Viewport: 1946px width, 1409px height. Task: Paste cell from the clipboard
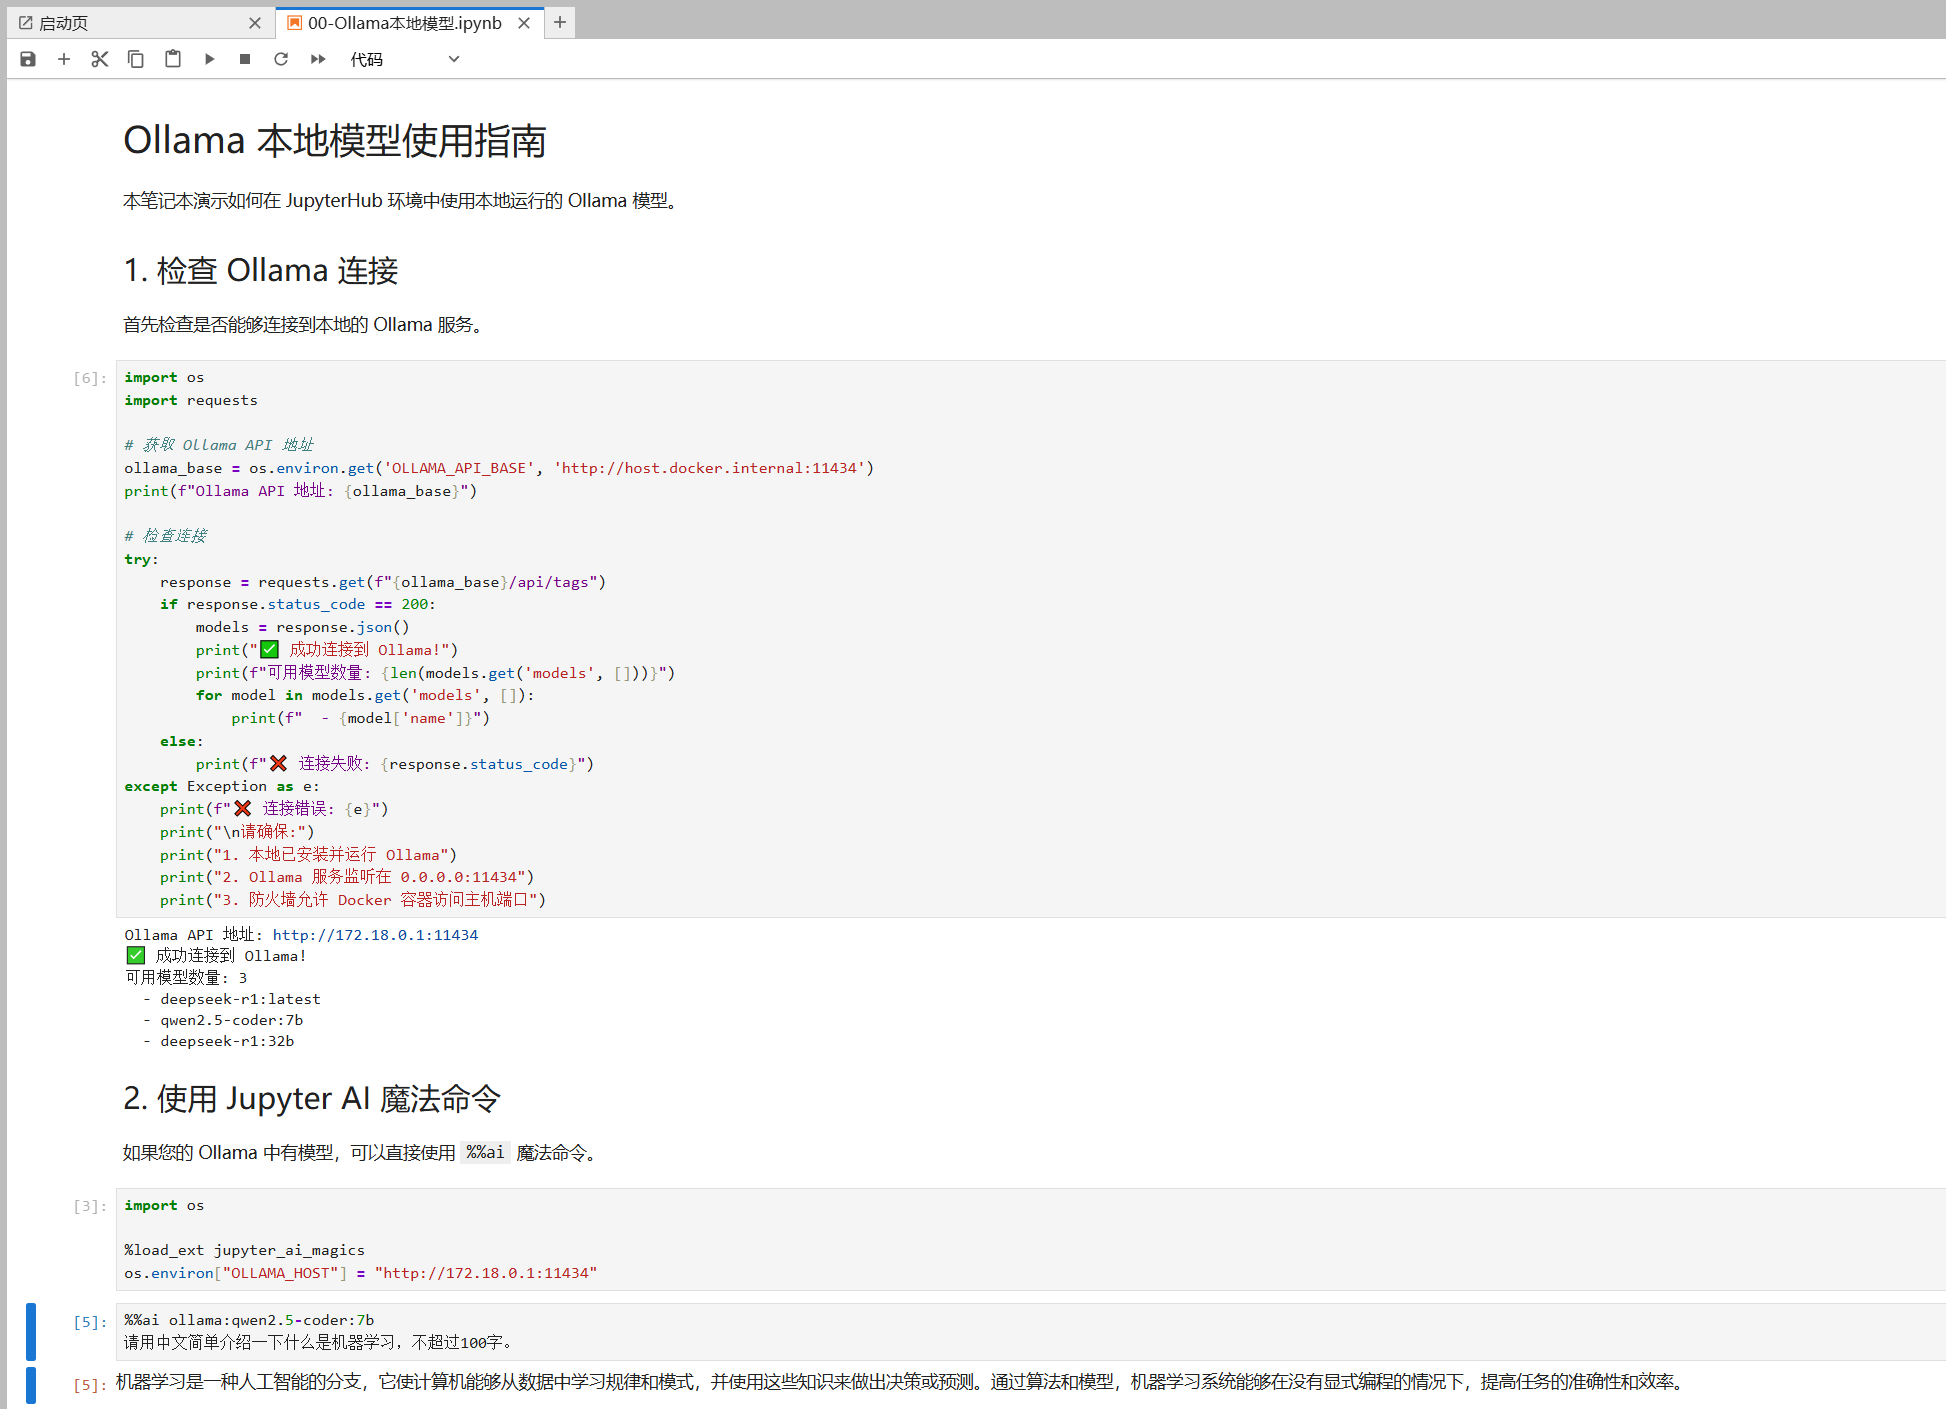[x=173, y=59]
